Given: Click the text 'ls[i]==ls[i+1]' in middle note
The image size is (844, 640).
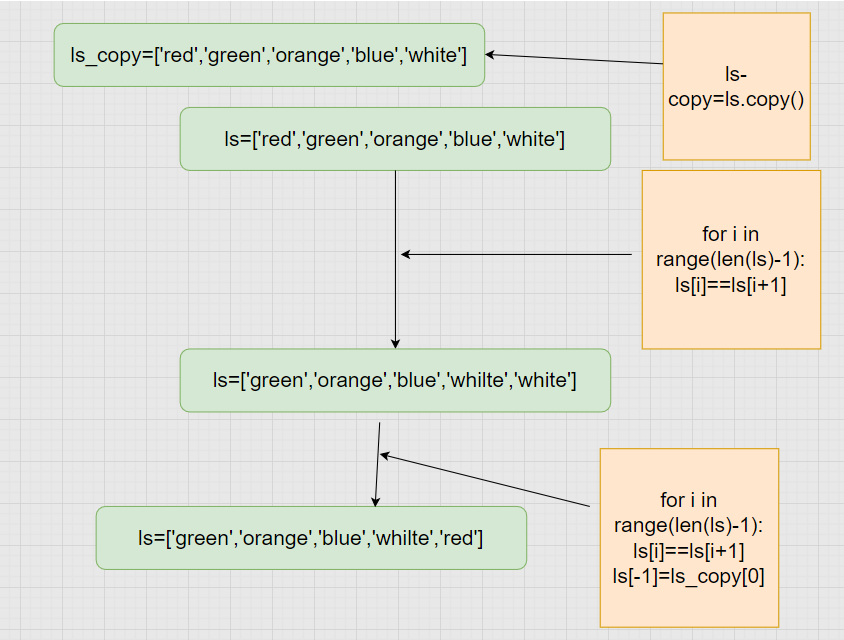Looking at the screenshot, I should [731, 285].
